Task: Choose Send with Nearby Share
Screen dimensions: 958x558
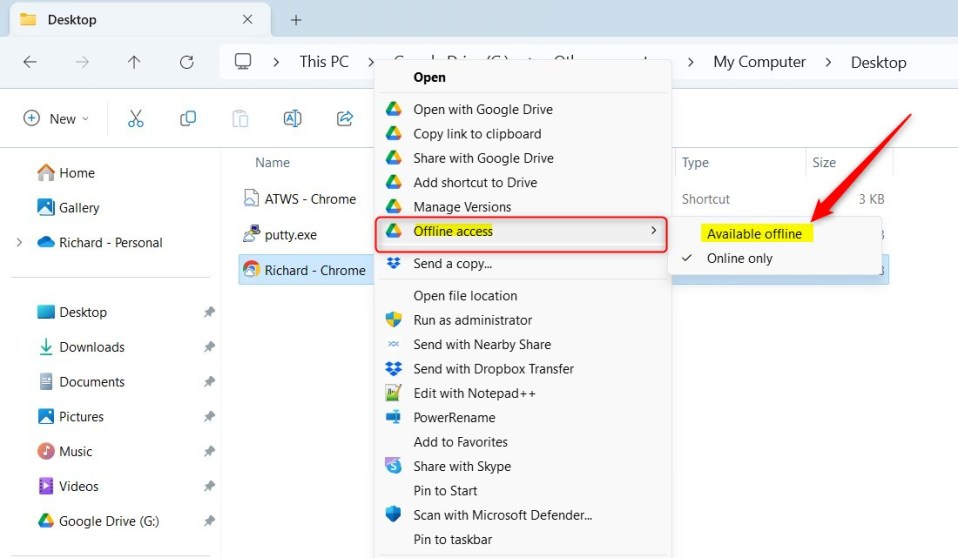Action: coord(522,345)
